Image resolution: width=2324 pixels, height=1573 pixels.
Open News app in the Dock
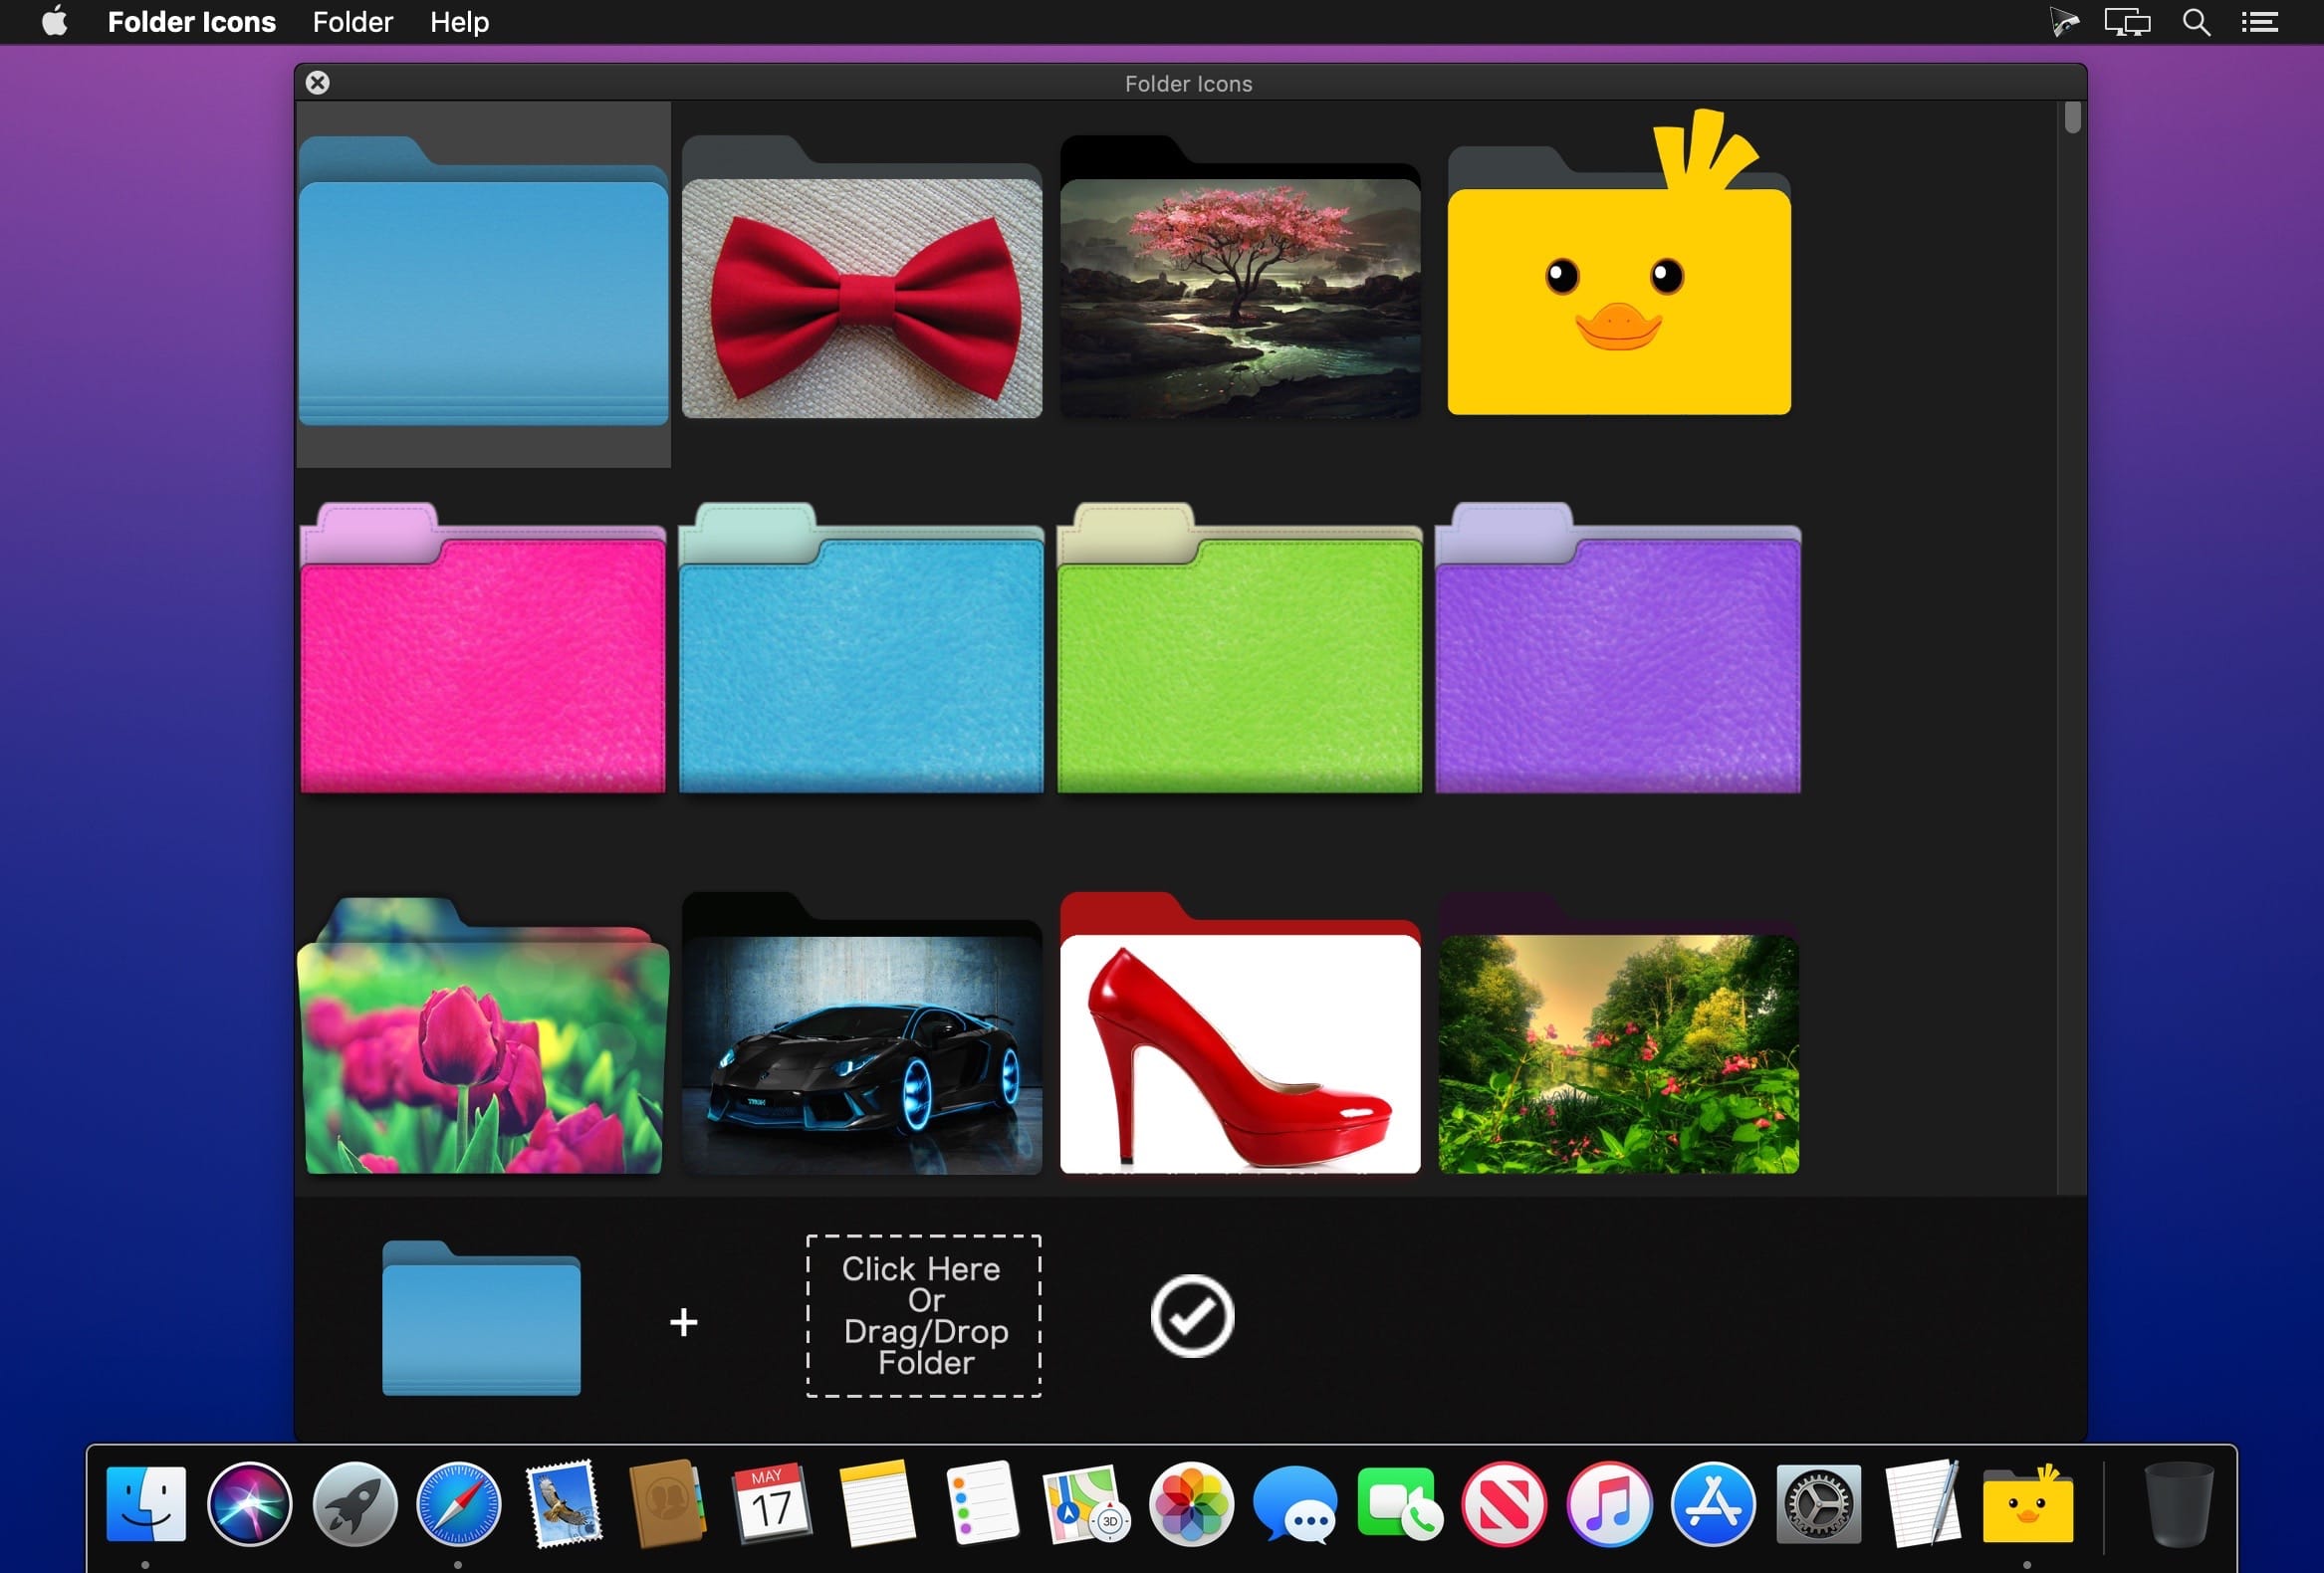coord(1504,1504)
